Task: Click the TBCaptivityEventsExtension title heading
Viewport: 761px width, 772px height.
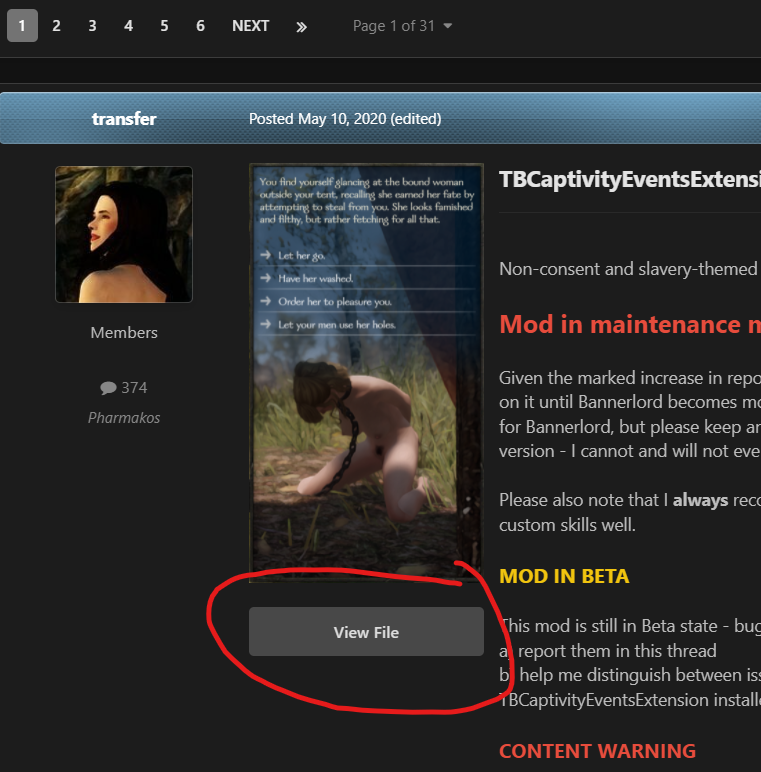Action: coord(630,180)
